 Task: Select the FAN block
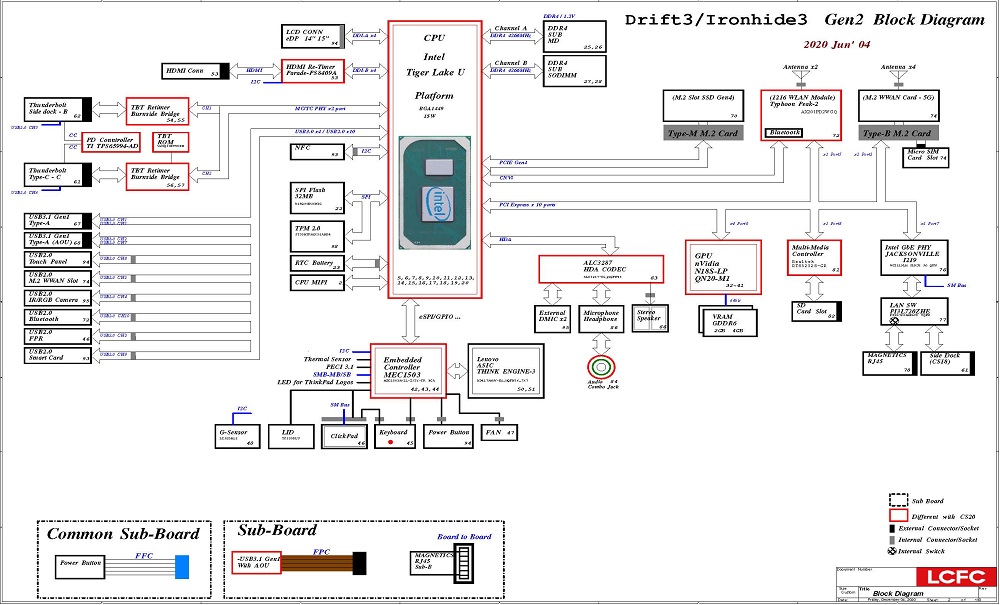click(499, 434)
